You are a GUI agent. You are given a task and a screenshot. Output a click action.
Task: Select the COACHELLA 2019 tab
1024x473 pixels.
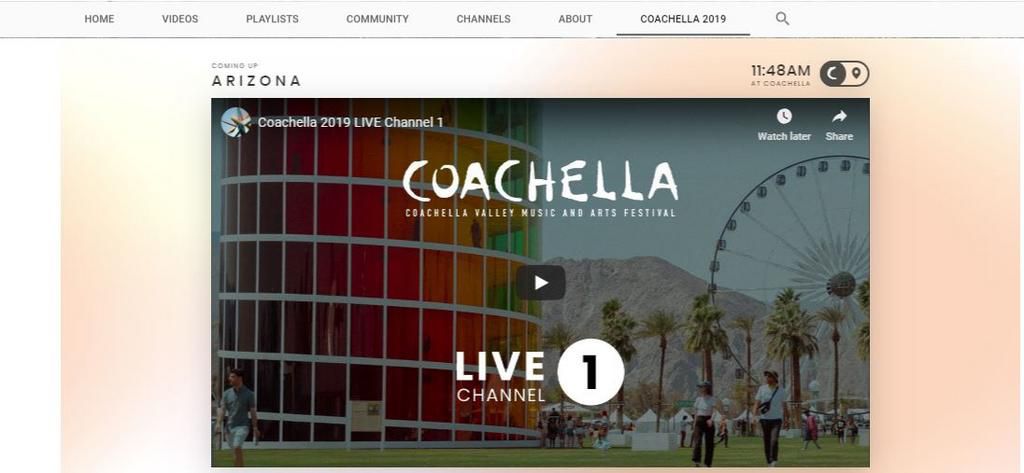(x=683, y=19)
